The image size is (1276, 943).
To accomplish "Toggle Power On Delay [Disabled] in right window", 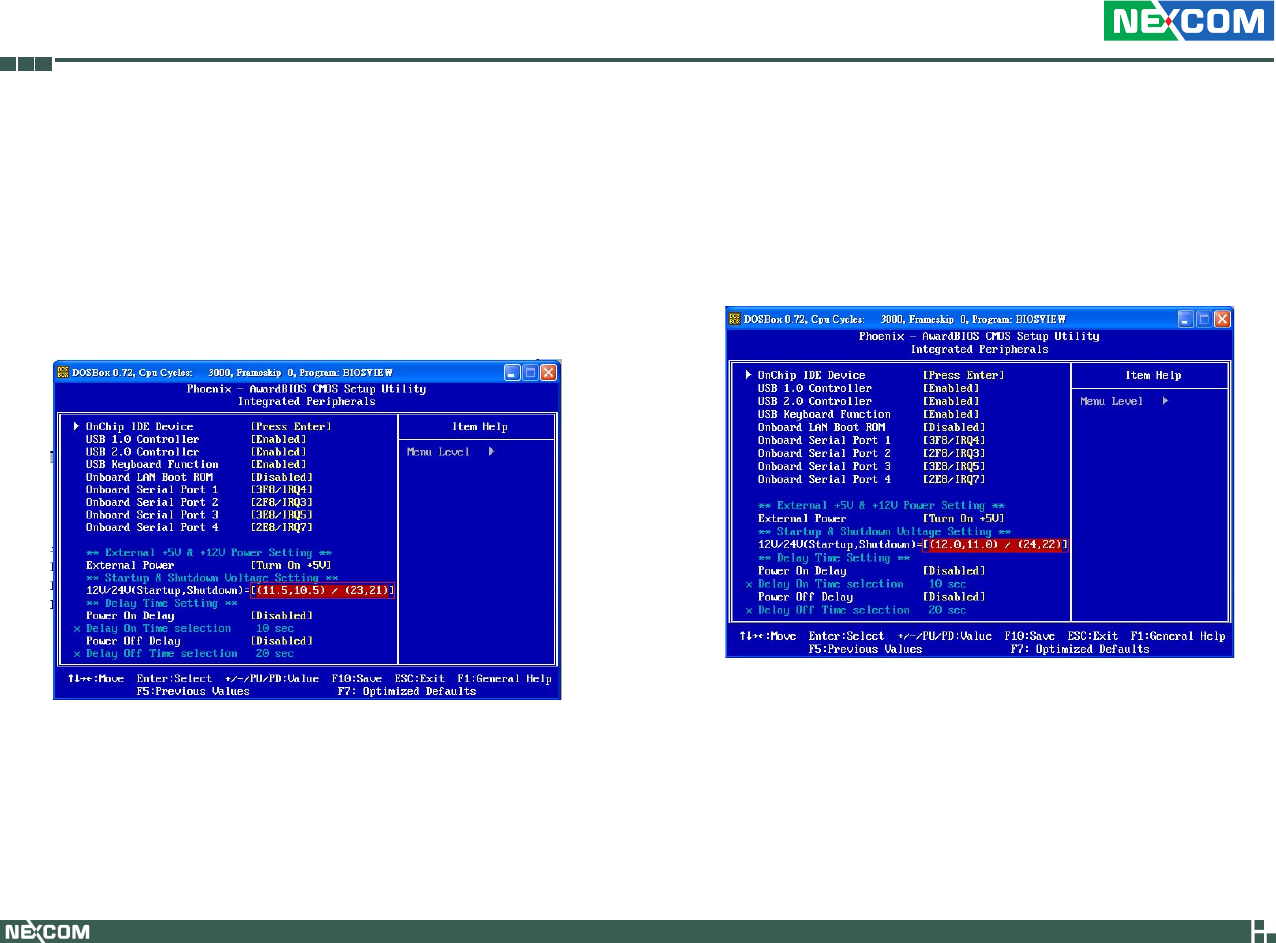I will [953, 571].
